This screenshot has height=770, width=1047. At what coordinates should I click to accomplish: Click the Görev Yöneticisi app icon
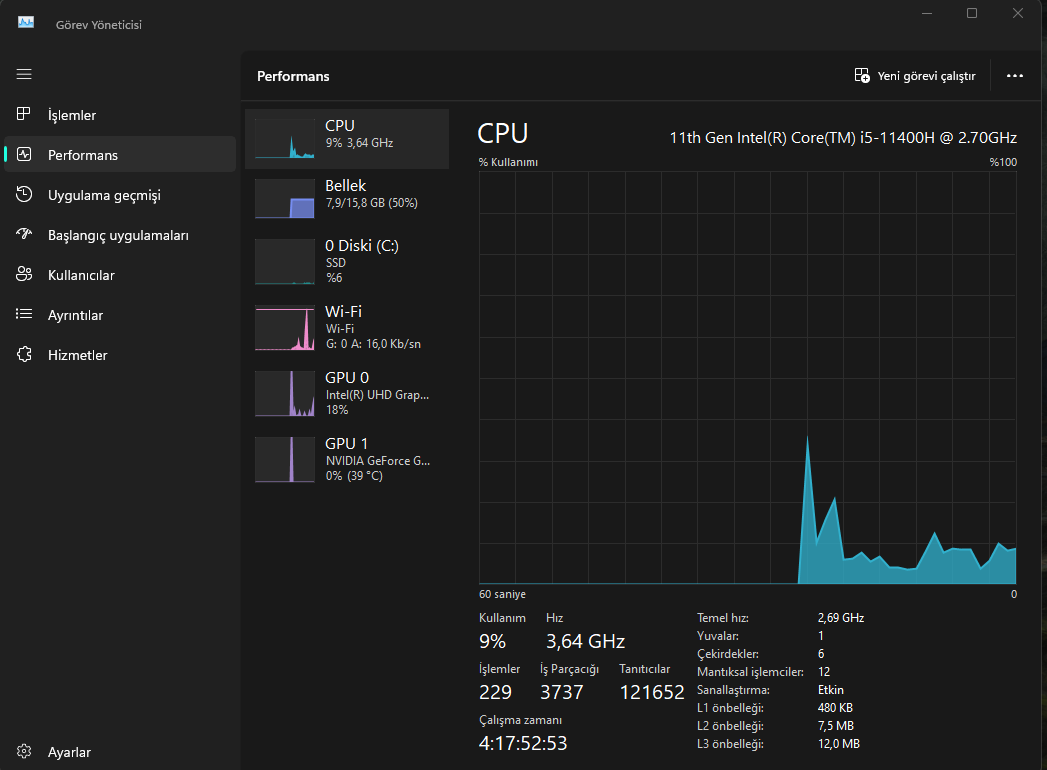click(x=26, y=23)
